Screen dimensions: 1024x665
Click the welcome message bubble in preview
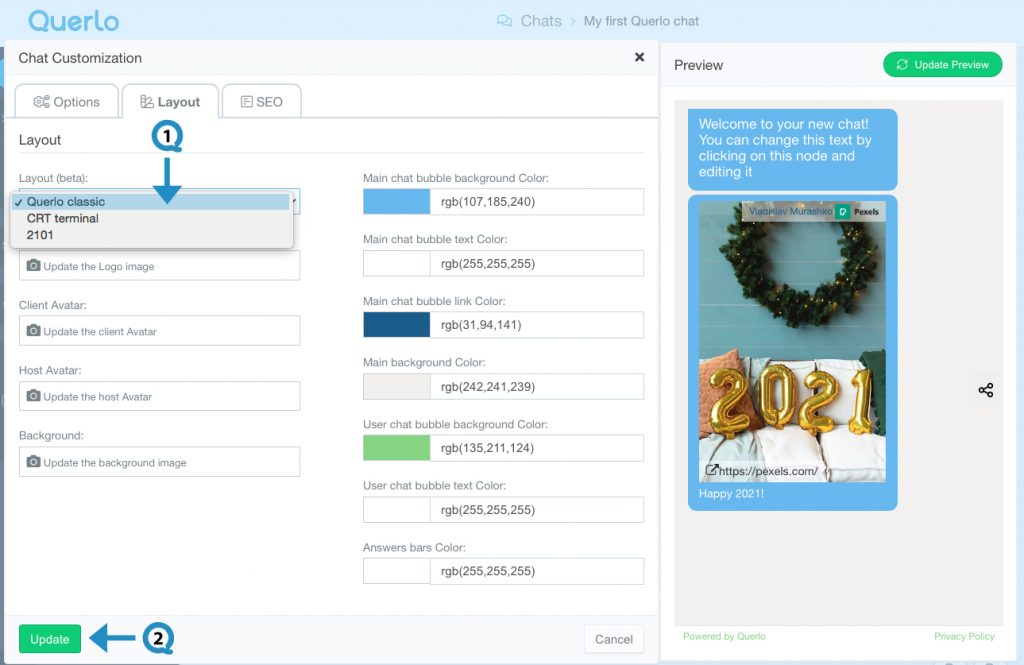coord(792,149)
